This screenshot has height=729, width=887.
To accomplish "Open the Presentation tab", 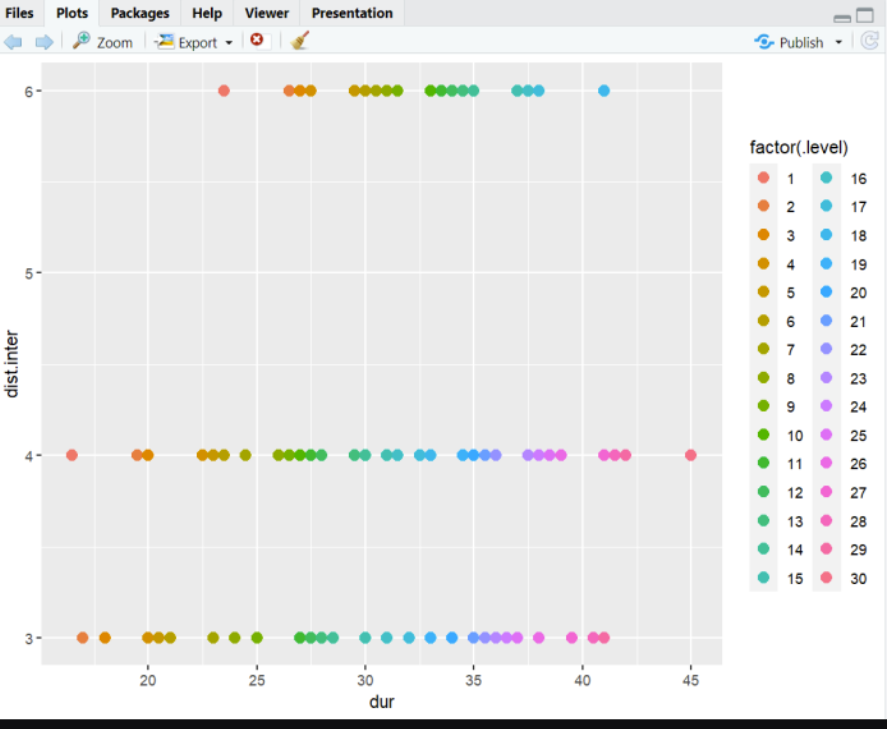I will pos(352,13).
